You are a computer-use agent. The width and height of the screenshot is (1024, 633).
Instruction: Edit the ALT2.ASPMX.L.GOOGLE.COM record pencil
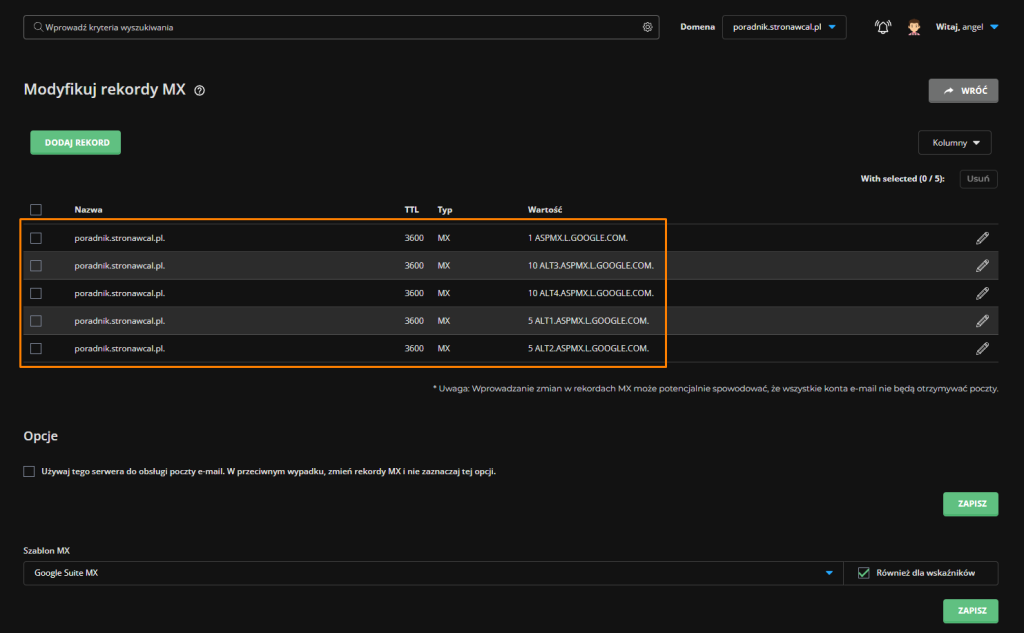982,348
